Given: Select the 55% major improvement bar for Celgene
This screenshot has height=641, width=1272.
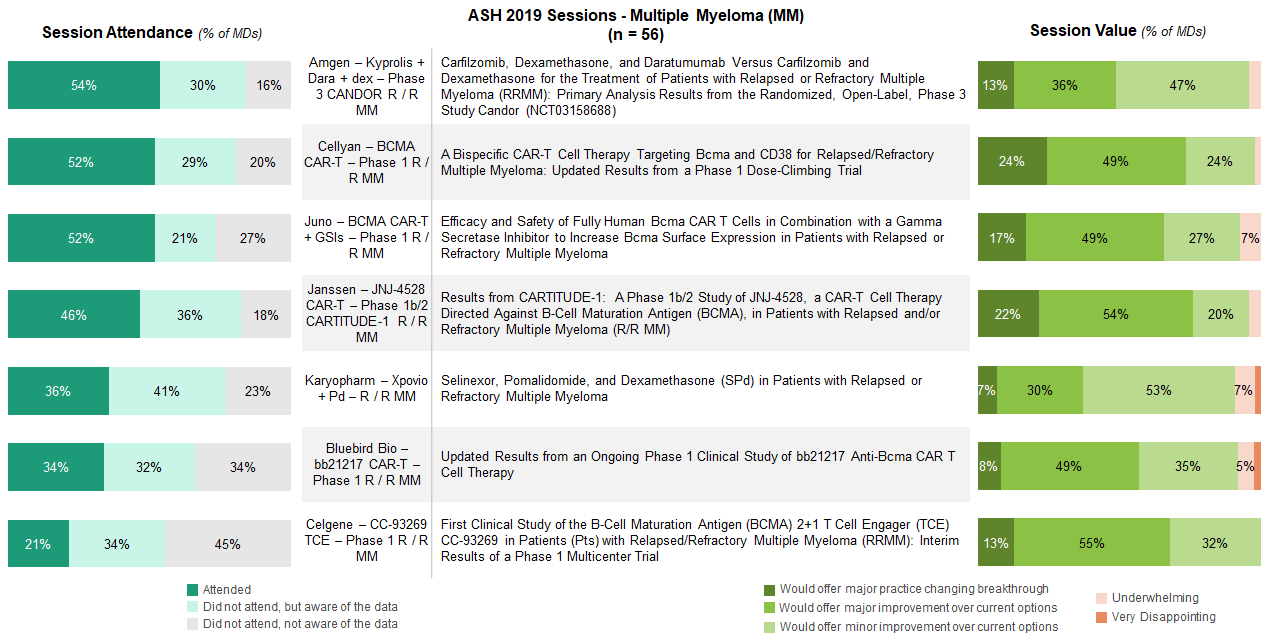Looking at the screenshot, I should (1092, 543).
